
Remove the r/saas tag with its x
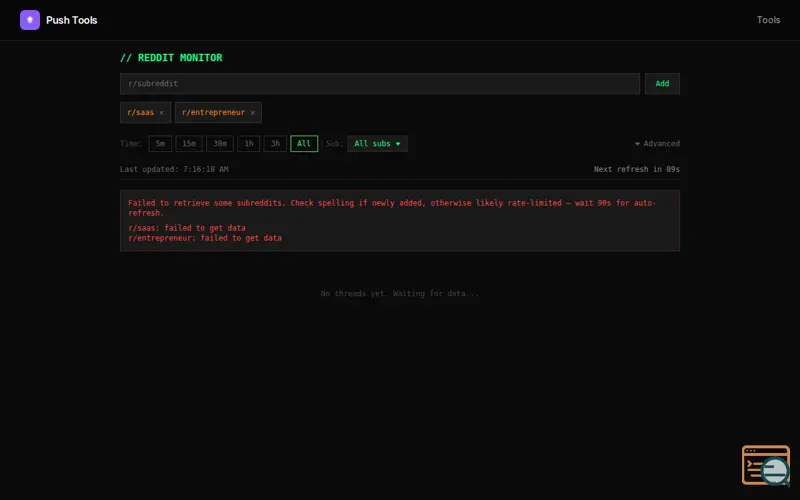coord(161,113)
